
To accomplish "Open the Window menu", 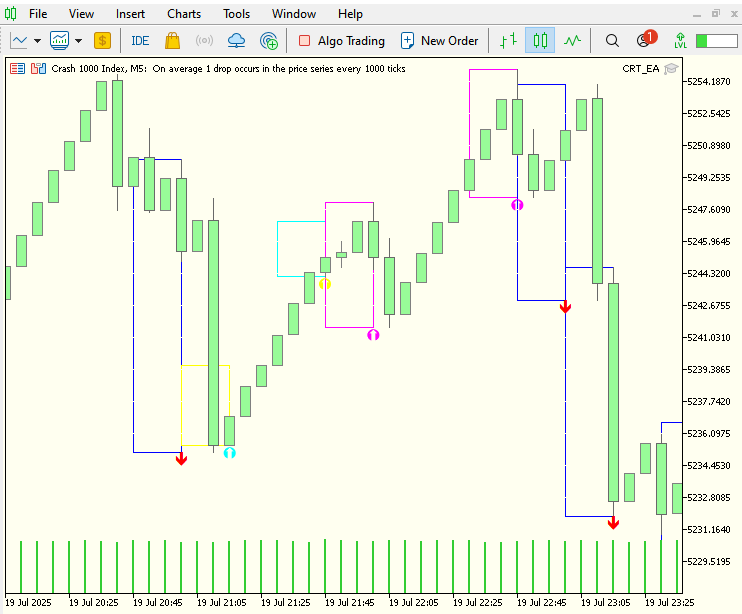I will tap(294, 14).
